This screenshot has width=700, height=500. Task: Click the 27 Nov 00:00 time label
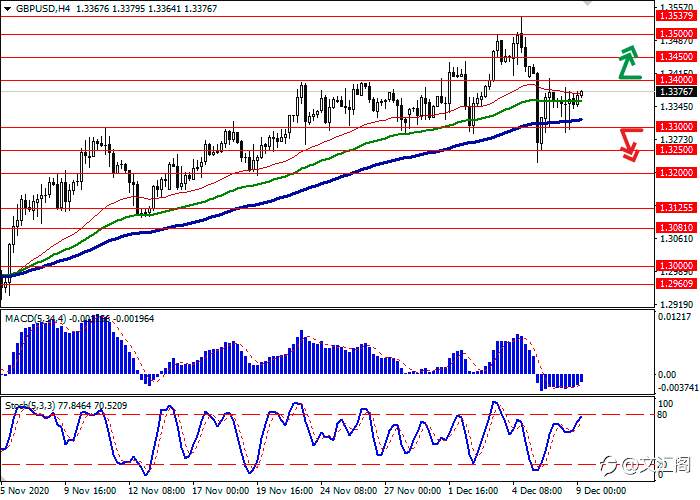tap(413, 491)
